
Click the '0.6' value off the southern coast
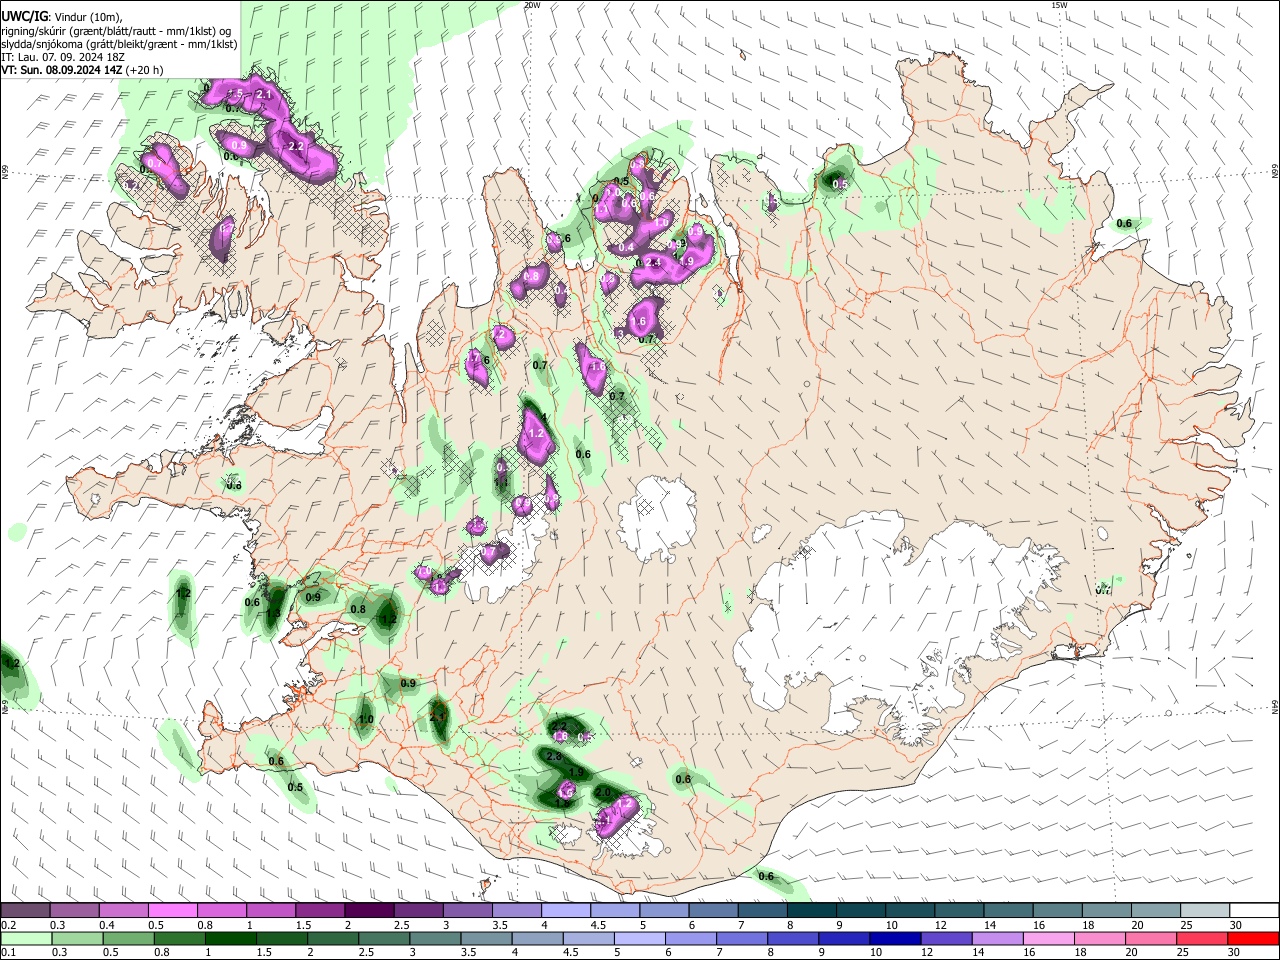766,877
